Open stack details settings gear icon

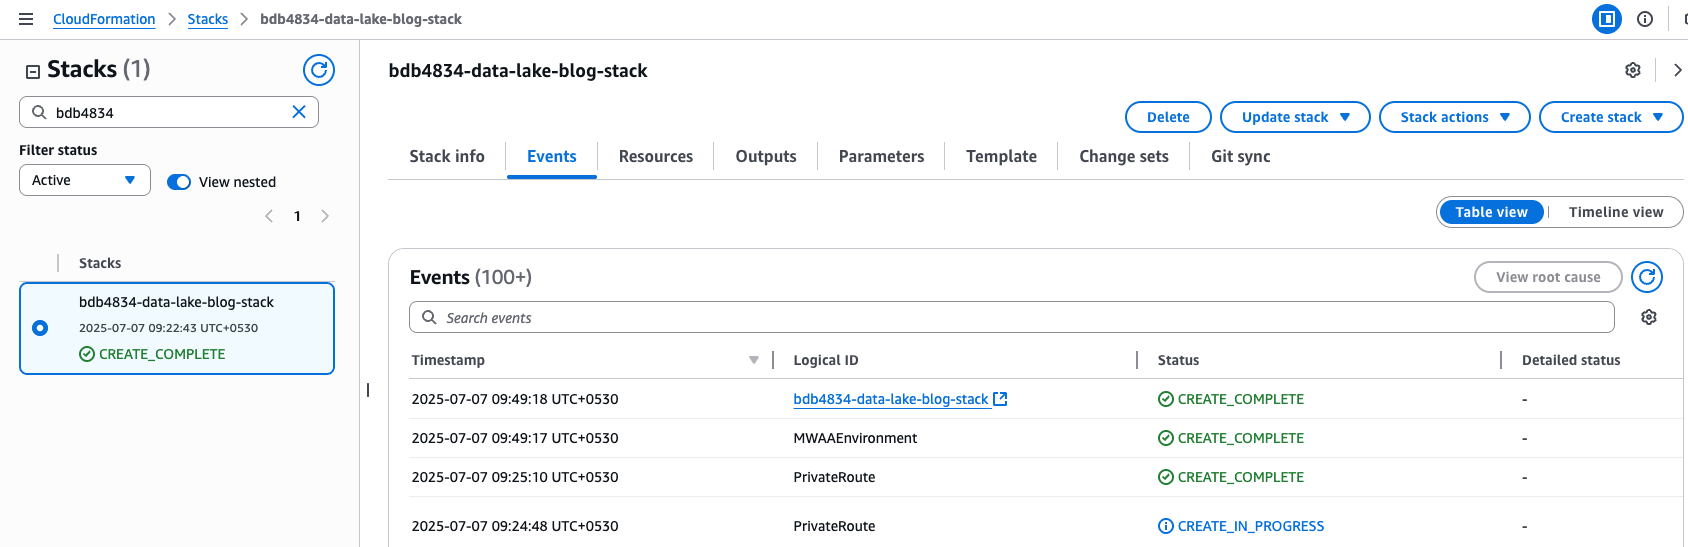[1632, 70]
